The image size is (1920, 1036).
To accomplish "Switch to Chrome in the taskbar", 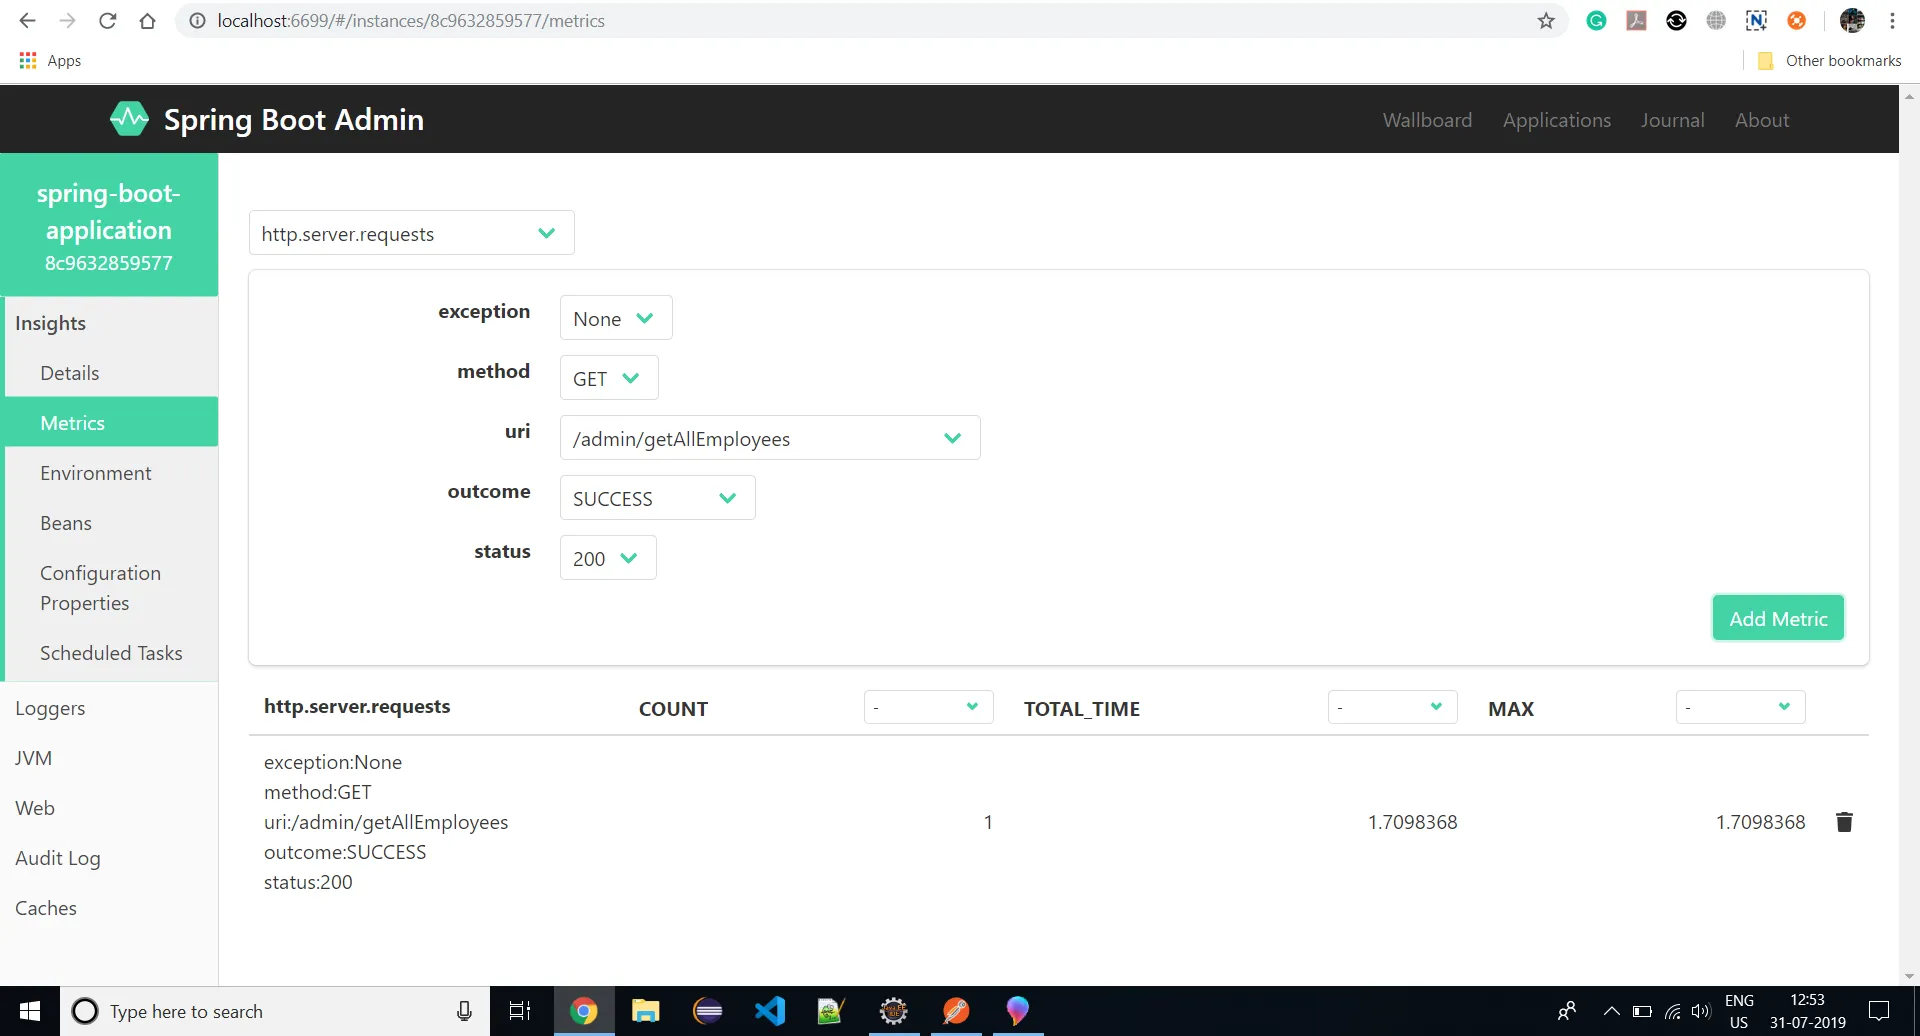I will [583, 1011].
